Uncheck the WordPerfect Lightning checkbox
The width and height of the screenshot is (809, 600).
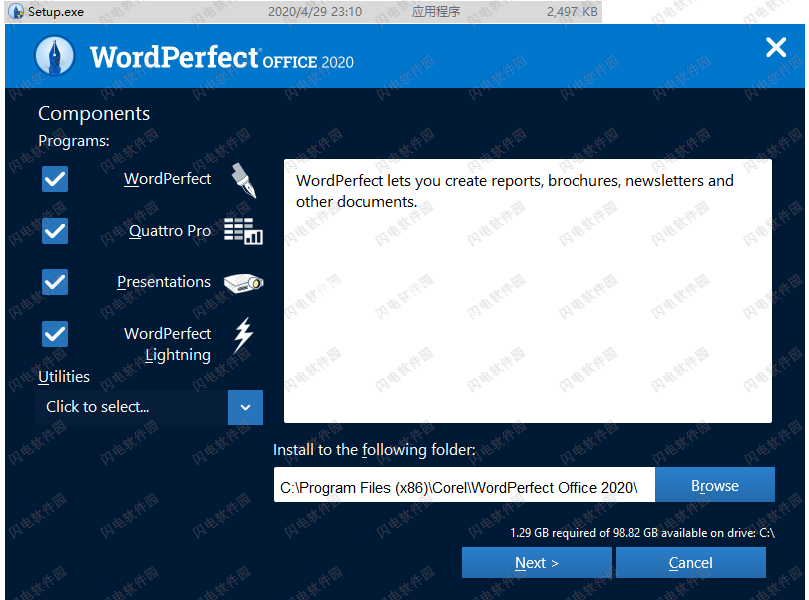click(x=55, y=334)
